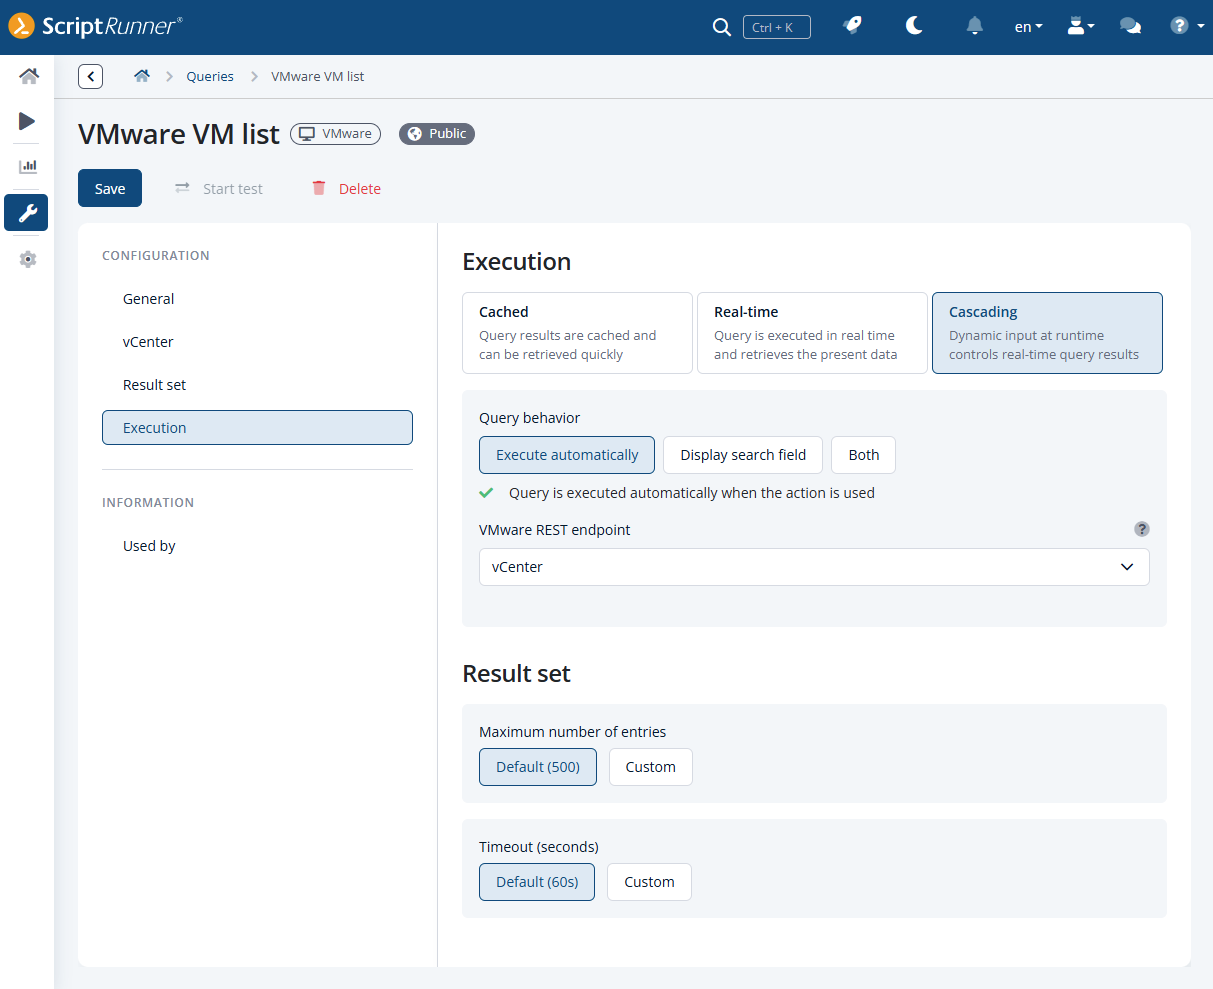1213x989 pixels.
Task: Click the rocket icon in top bar
Action: click(852, 26)
